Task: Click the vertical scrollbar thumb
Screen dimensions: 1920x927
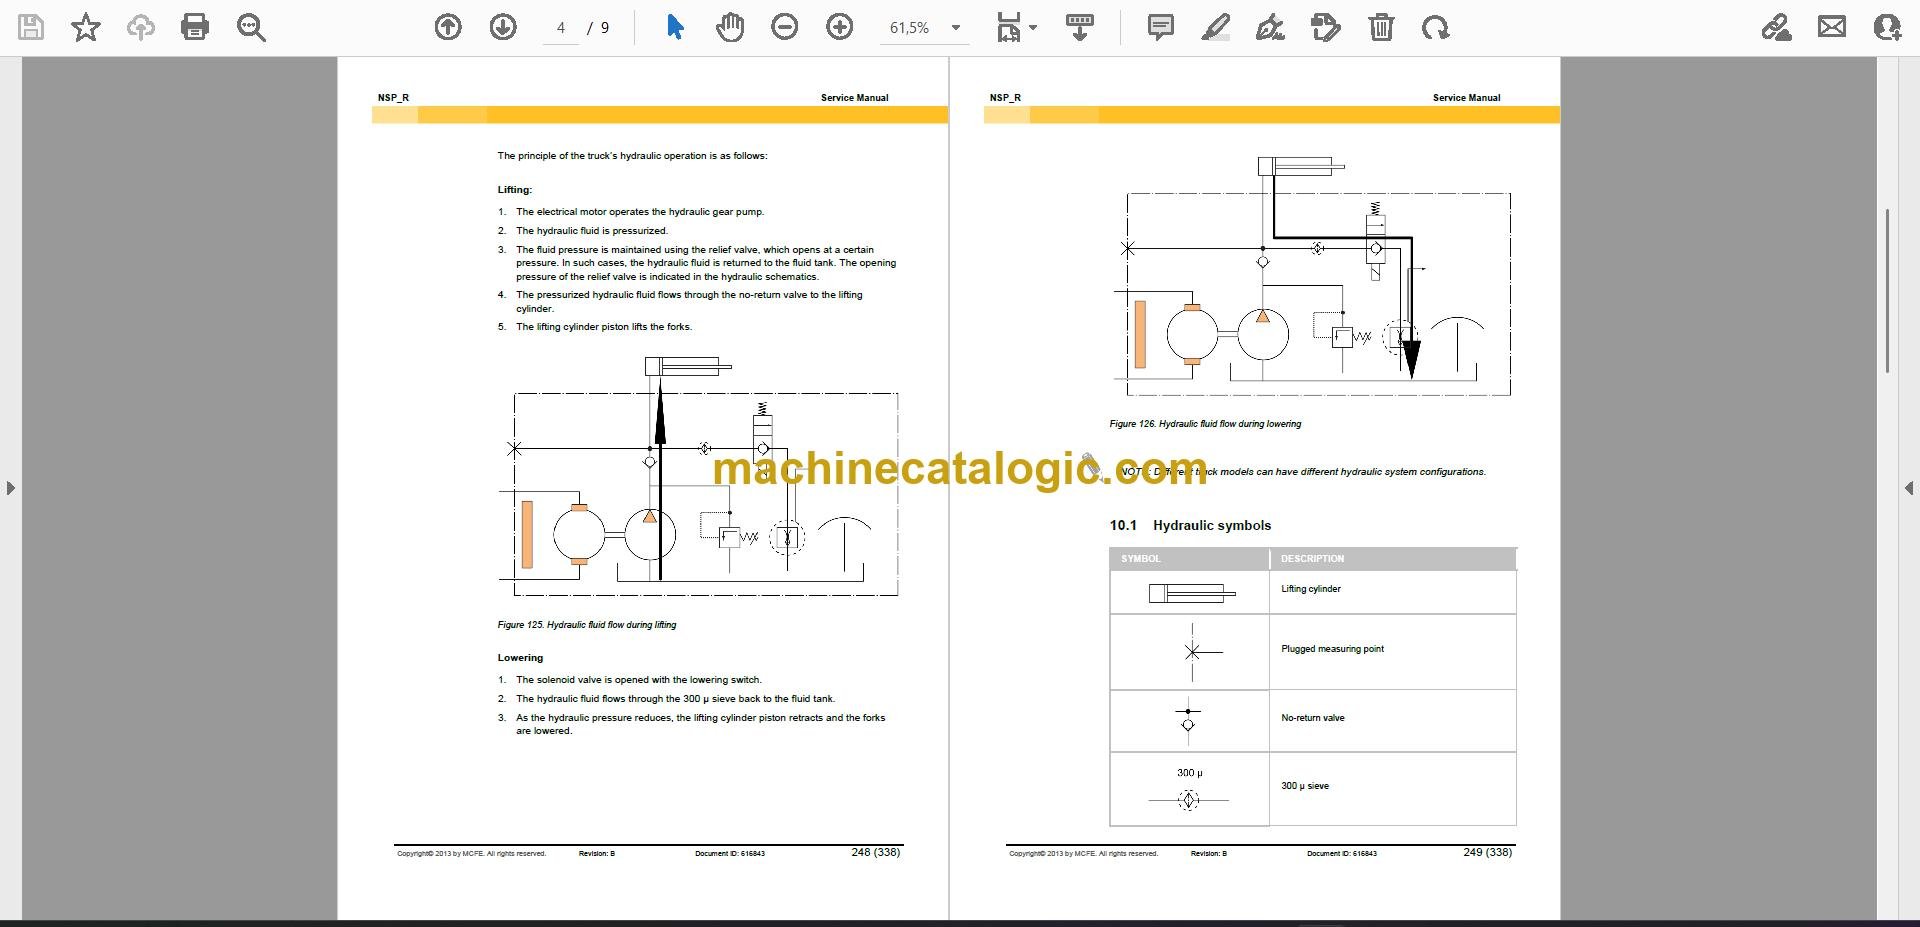Action: (x=1887, y=290)
